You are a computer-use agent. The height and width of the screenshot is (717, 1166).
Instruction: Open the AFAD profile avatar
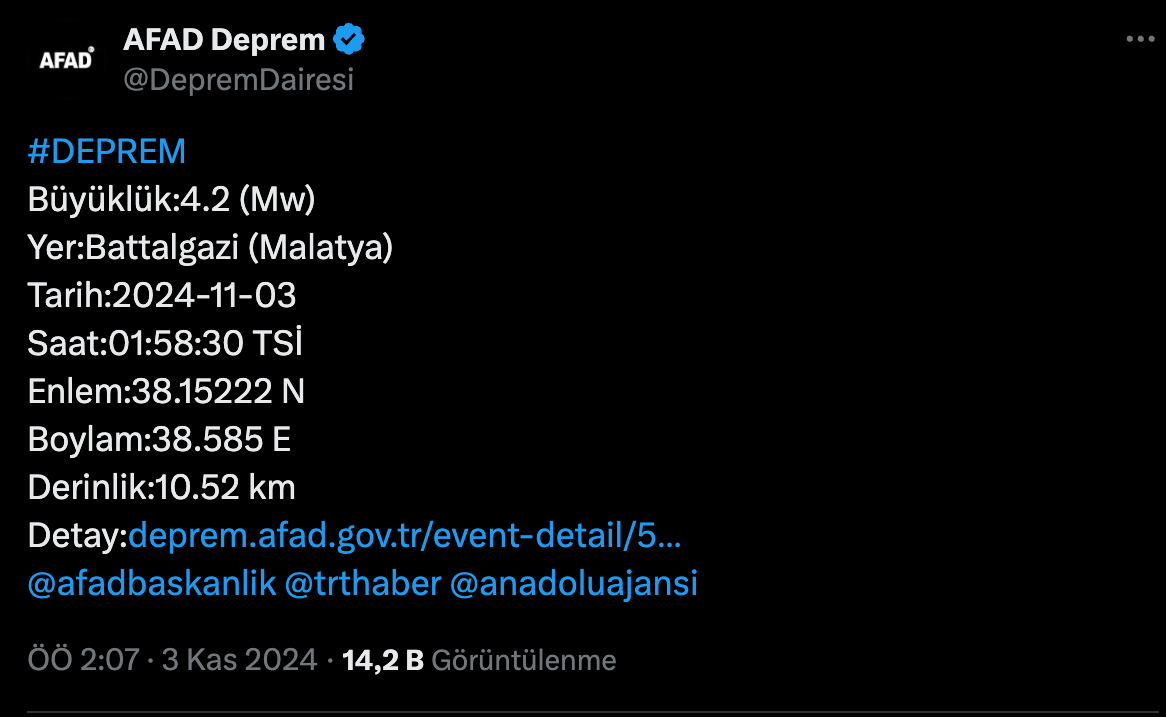(66, 59)
